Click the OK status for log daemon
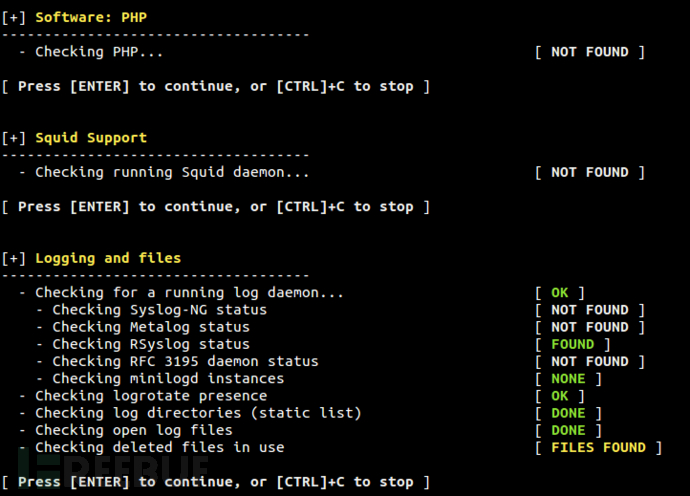This screenshot has height=496, width=690. pyautogui.click(x=560, y=293)
